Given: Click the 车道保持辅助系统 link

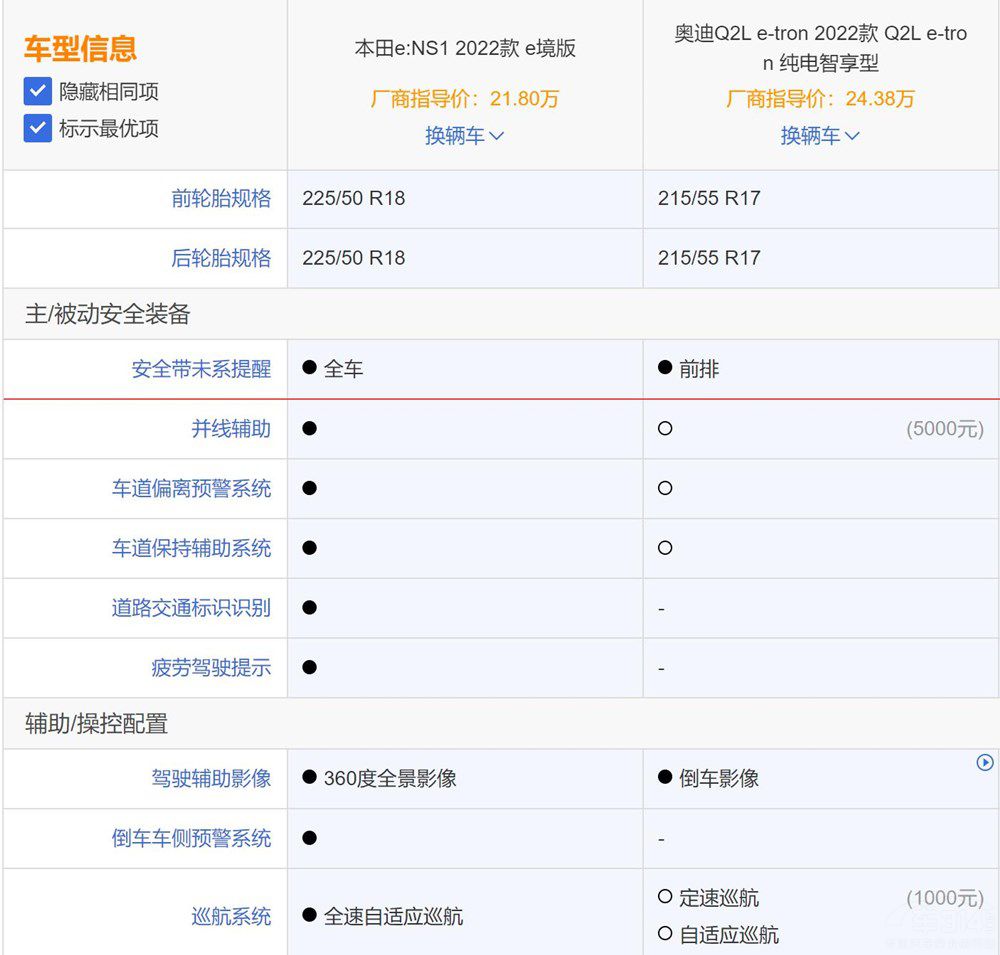Looking at the screenshot, I should [x=191, y=548].
